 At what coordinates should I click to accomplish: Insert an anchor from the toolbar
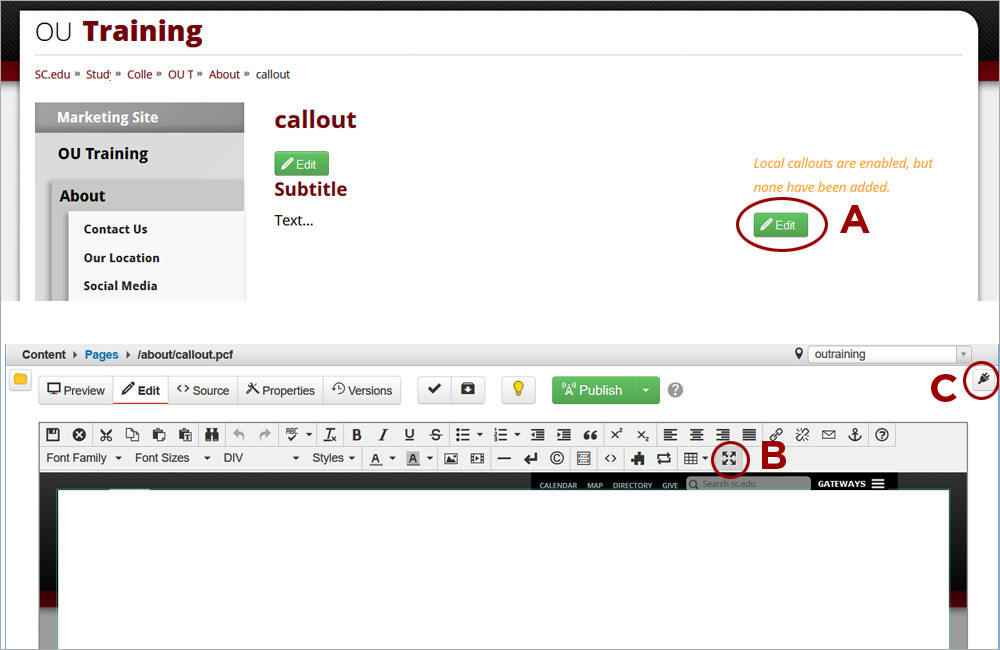[855, 434]
